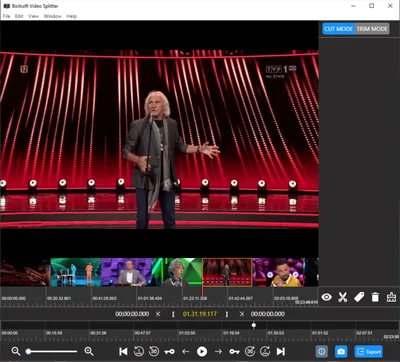Click the video preview area
Screen dimensions: 400x362
159,138
